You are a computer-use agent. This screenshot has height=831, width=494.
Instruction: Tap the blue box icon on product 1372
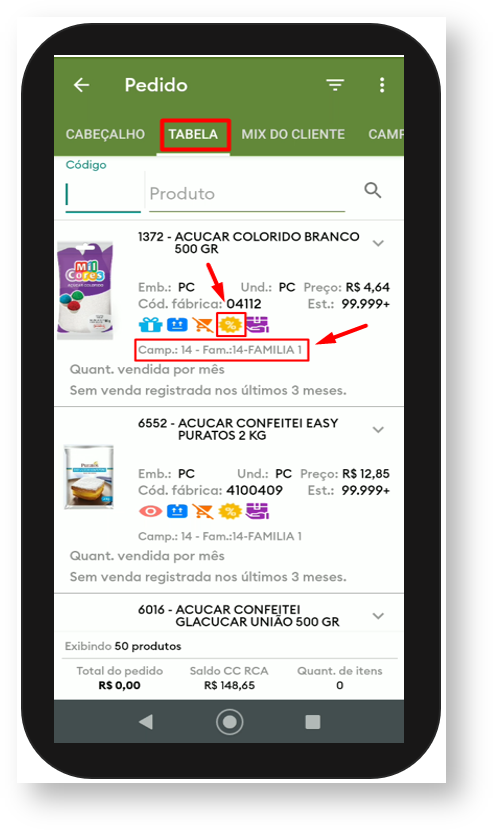coord(177,324)
